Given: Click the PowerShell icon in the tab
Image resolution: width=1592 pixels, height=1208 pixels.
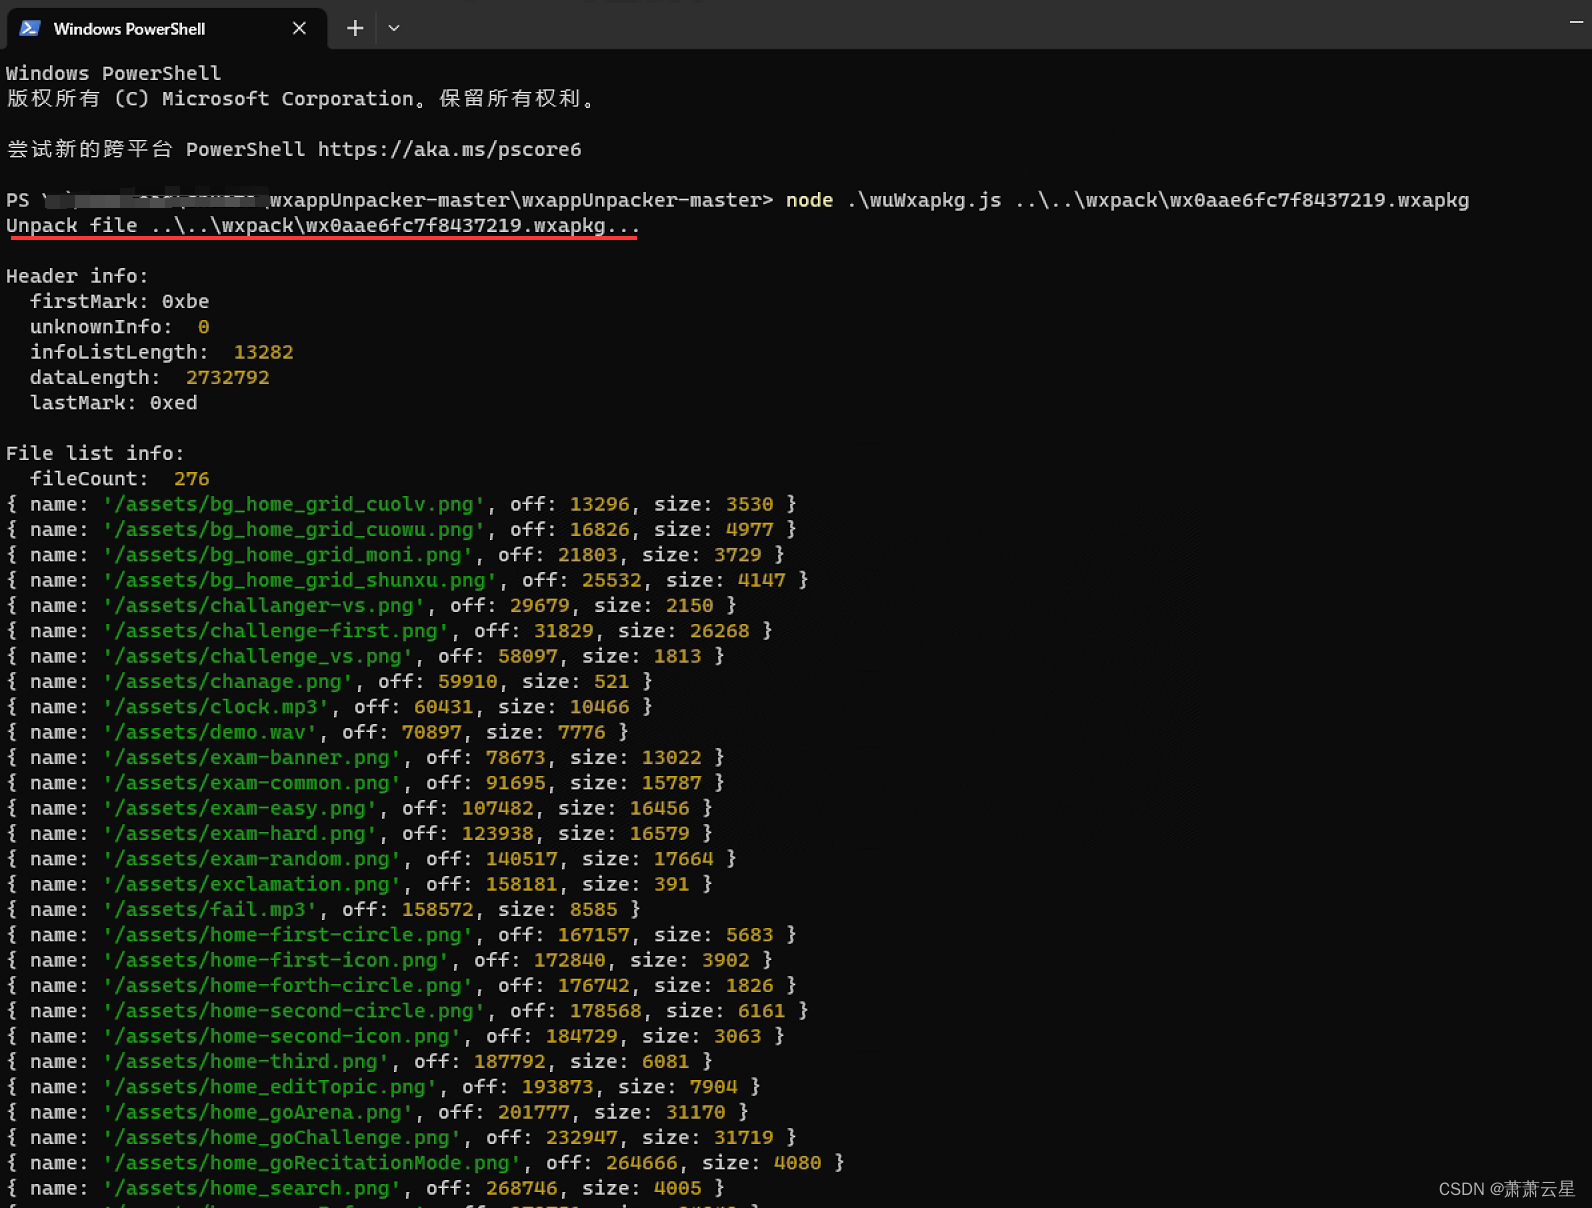Looking at the screenshot, I should 30,28.
